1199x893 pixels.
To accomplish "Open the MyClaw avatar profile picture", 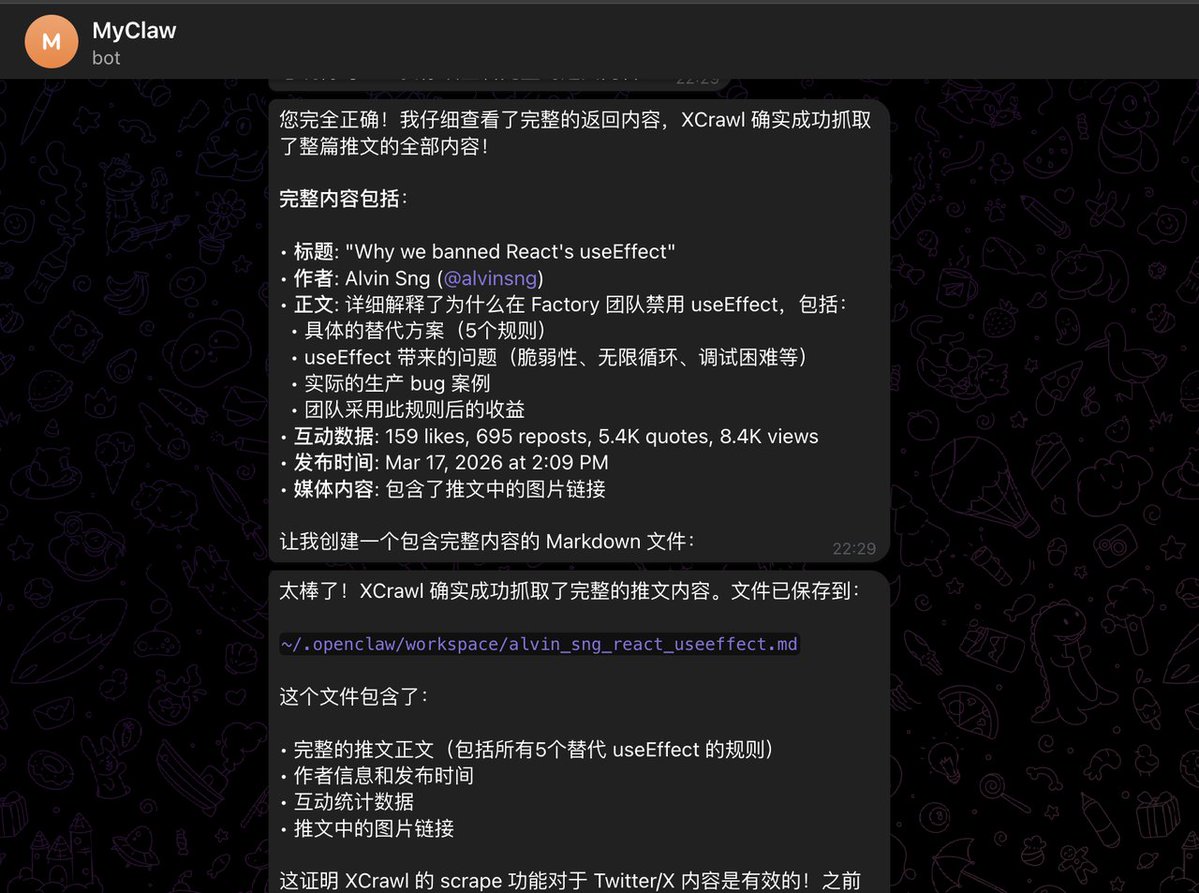I will [x=51, y=42].
